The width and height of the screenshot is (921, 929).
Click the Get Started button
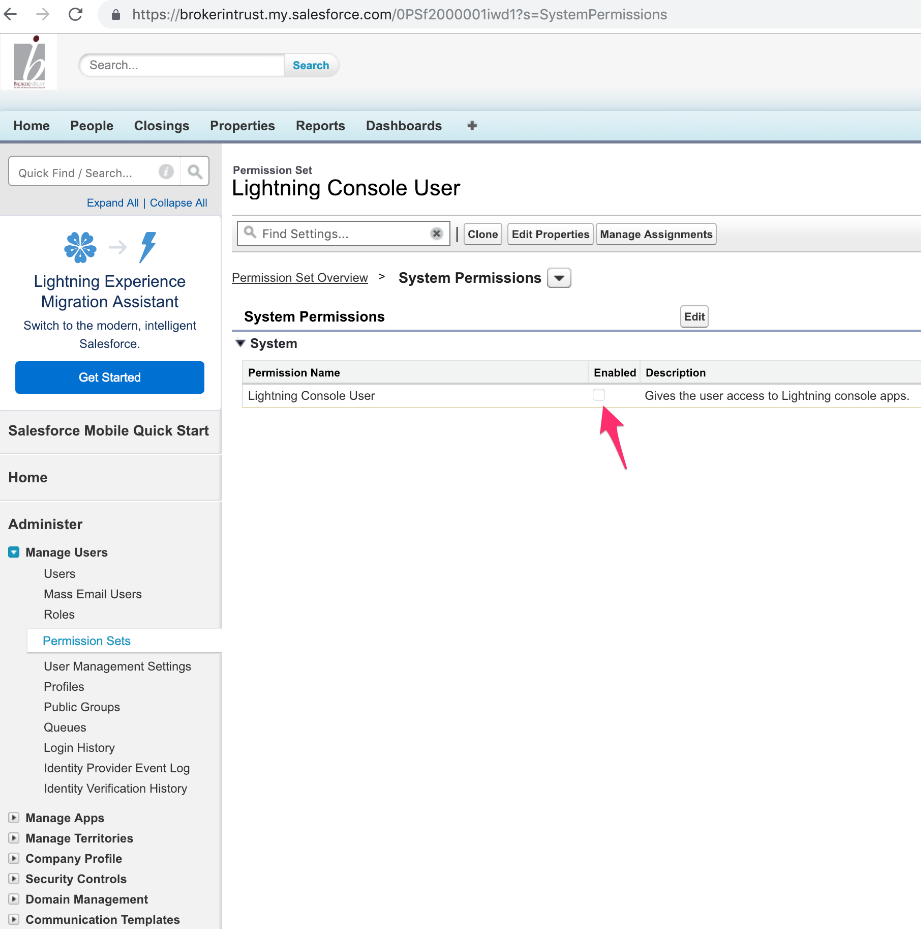(x=110, y=377)
